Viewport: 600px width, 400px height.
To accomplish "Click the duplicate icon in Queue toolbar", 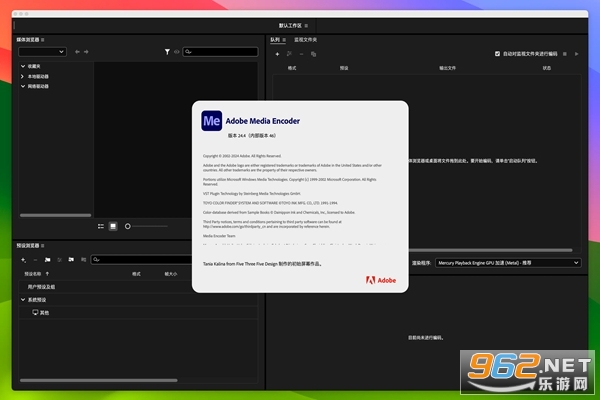I will (313, 54).
